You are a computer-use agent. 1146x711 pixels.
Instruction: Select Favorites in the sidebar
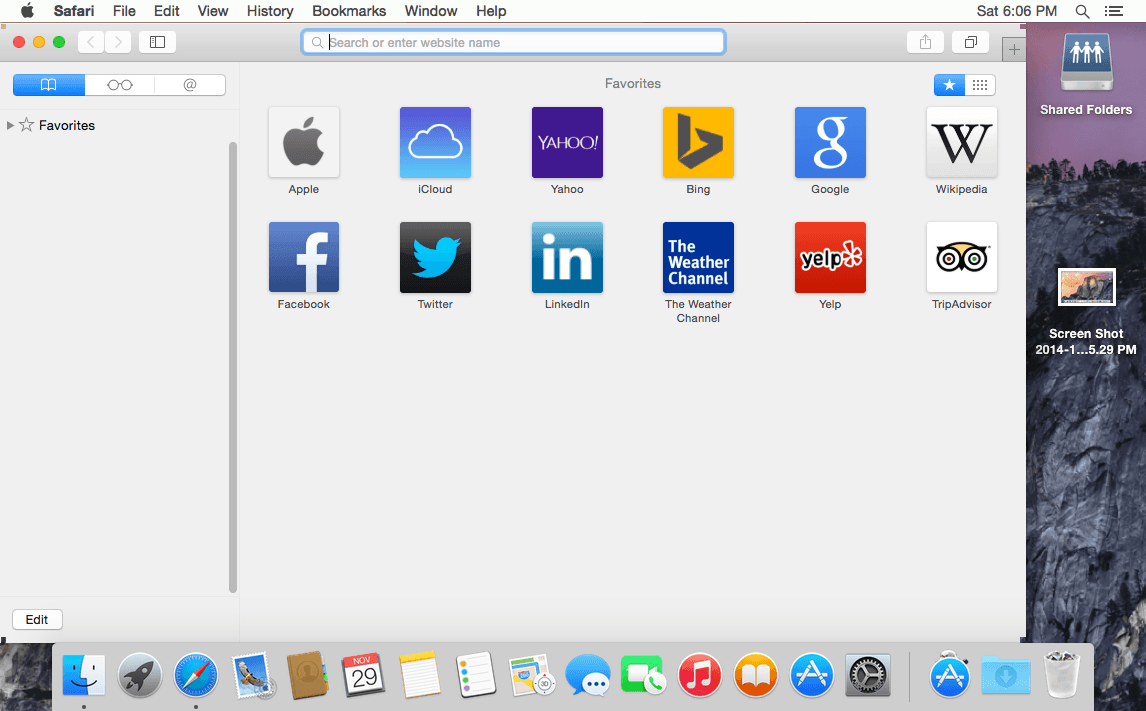(67, 125)
